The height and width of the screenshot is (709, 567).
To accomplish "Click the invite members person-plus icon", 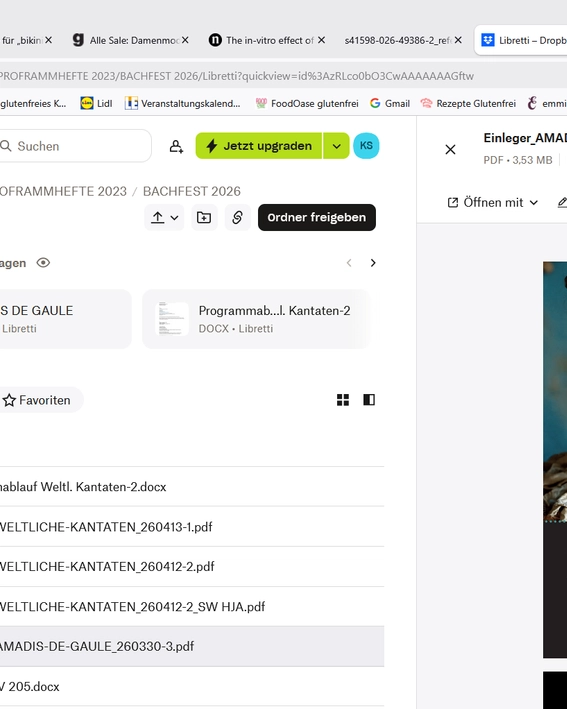I will coord(176,146).
